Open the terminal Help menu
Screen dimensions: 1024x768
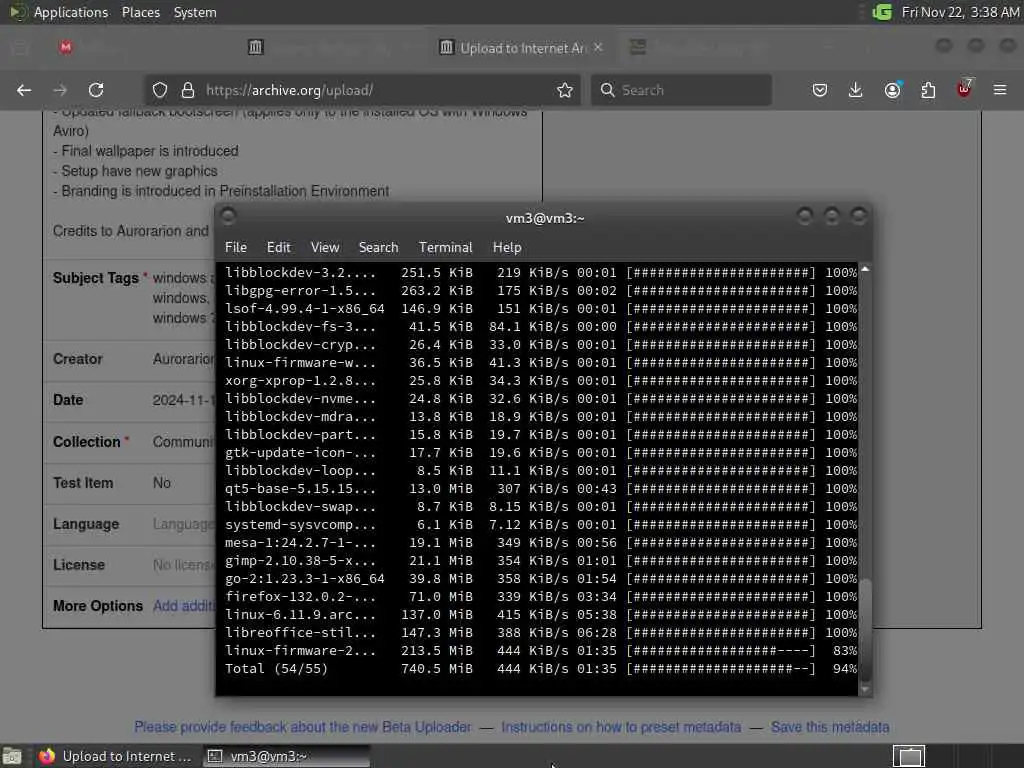(507, 248)
